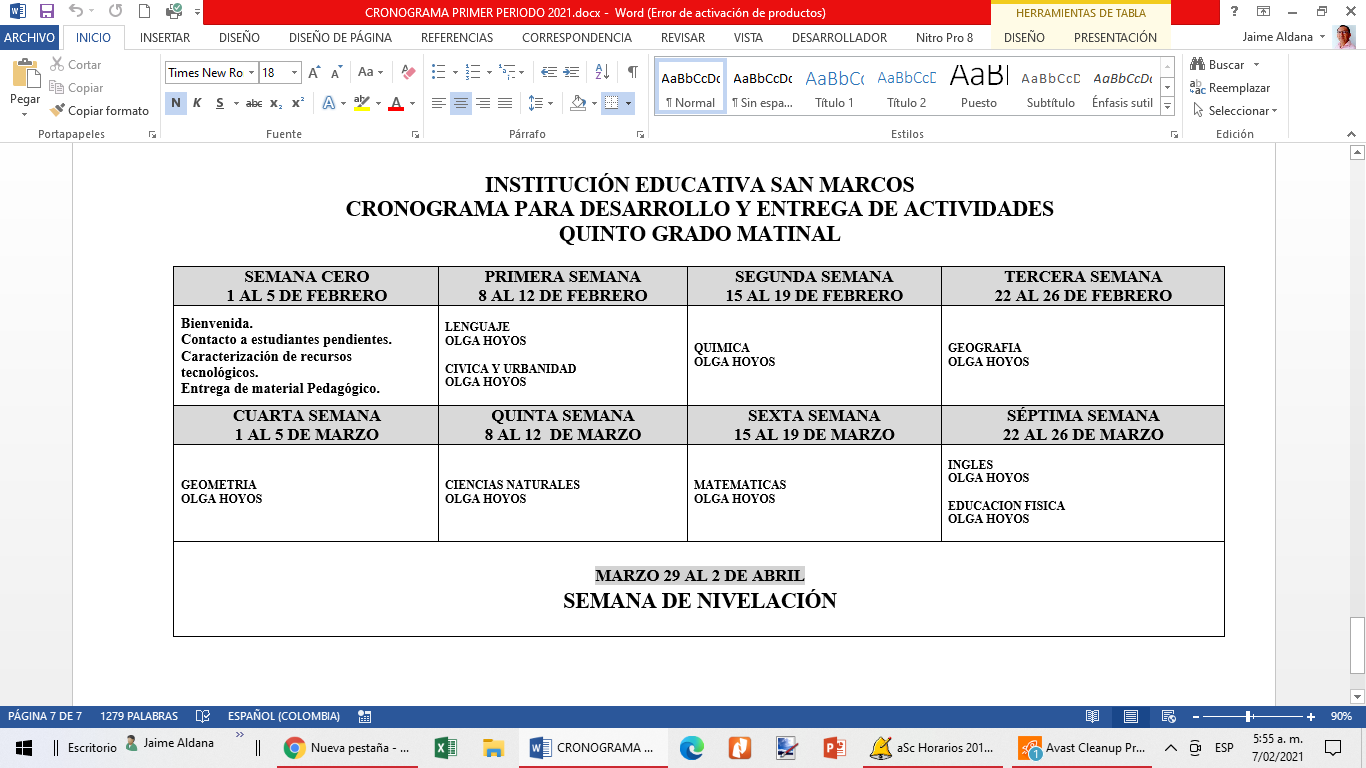Switch to web layout view
Image resolution: width=1366 pixels, height=768 pixels.
(x=1168, y=716)
